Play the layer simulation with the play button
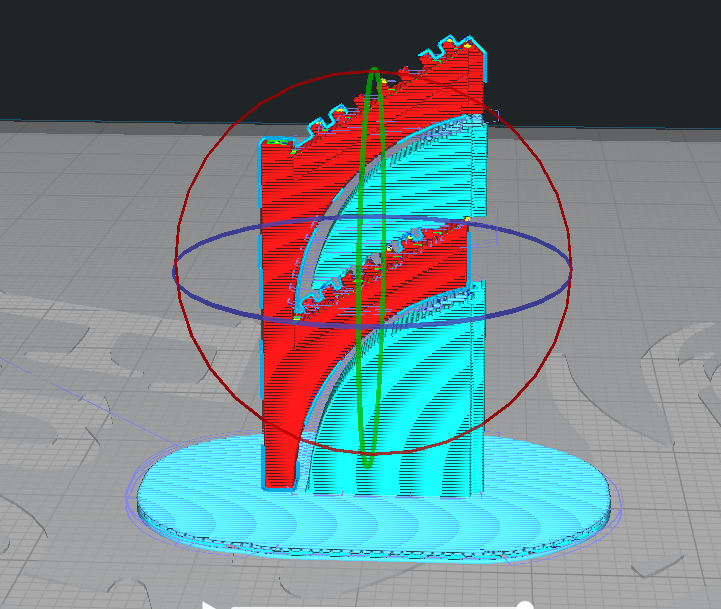Viewport: 721px width, 609px height. (x=209, y=605)
